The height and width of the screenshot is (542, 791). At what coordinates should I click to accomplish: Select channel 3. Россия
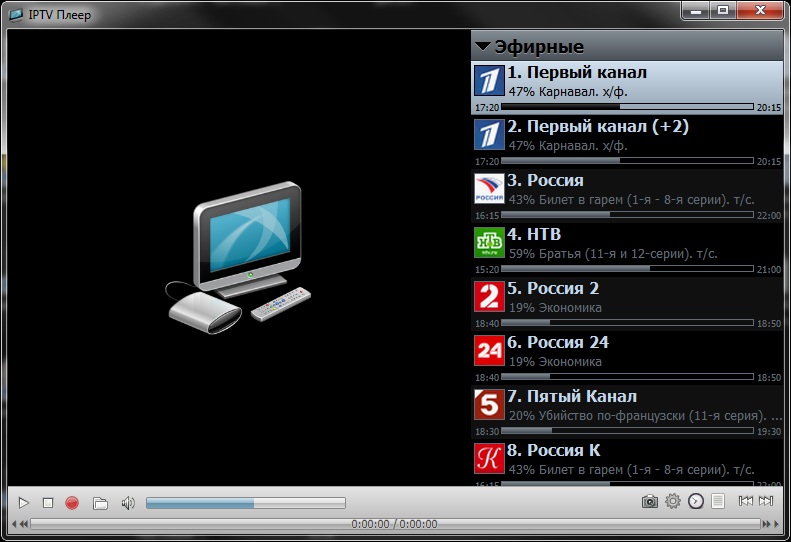[x=627, y=196]
